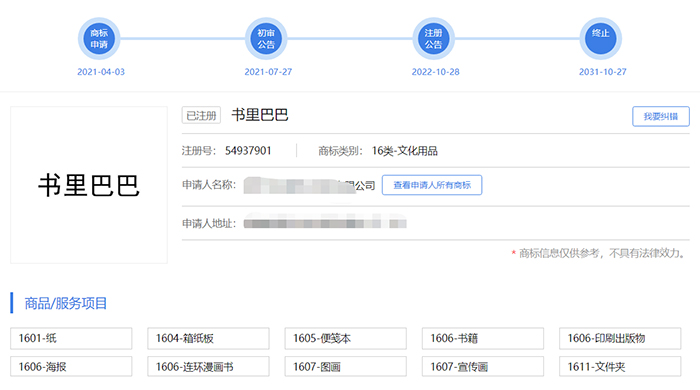The width and height of the screenshot is (700, 390).
Task: Select the 1605-便笺本 item
Action: [x=346, y=338]
